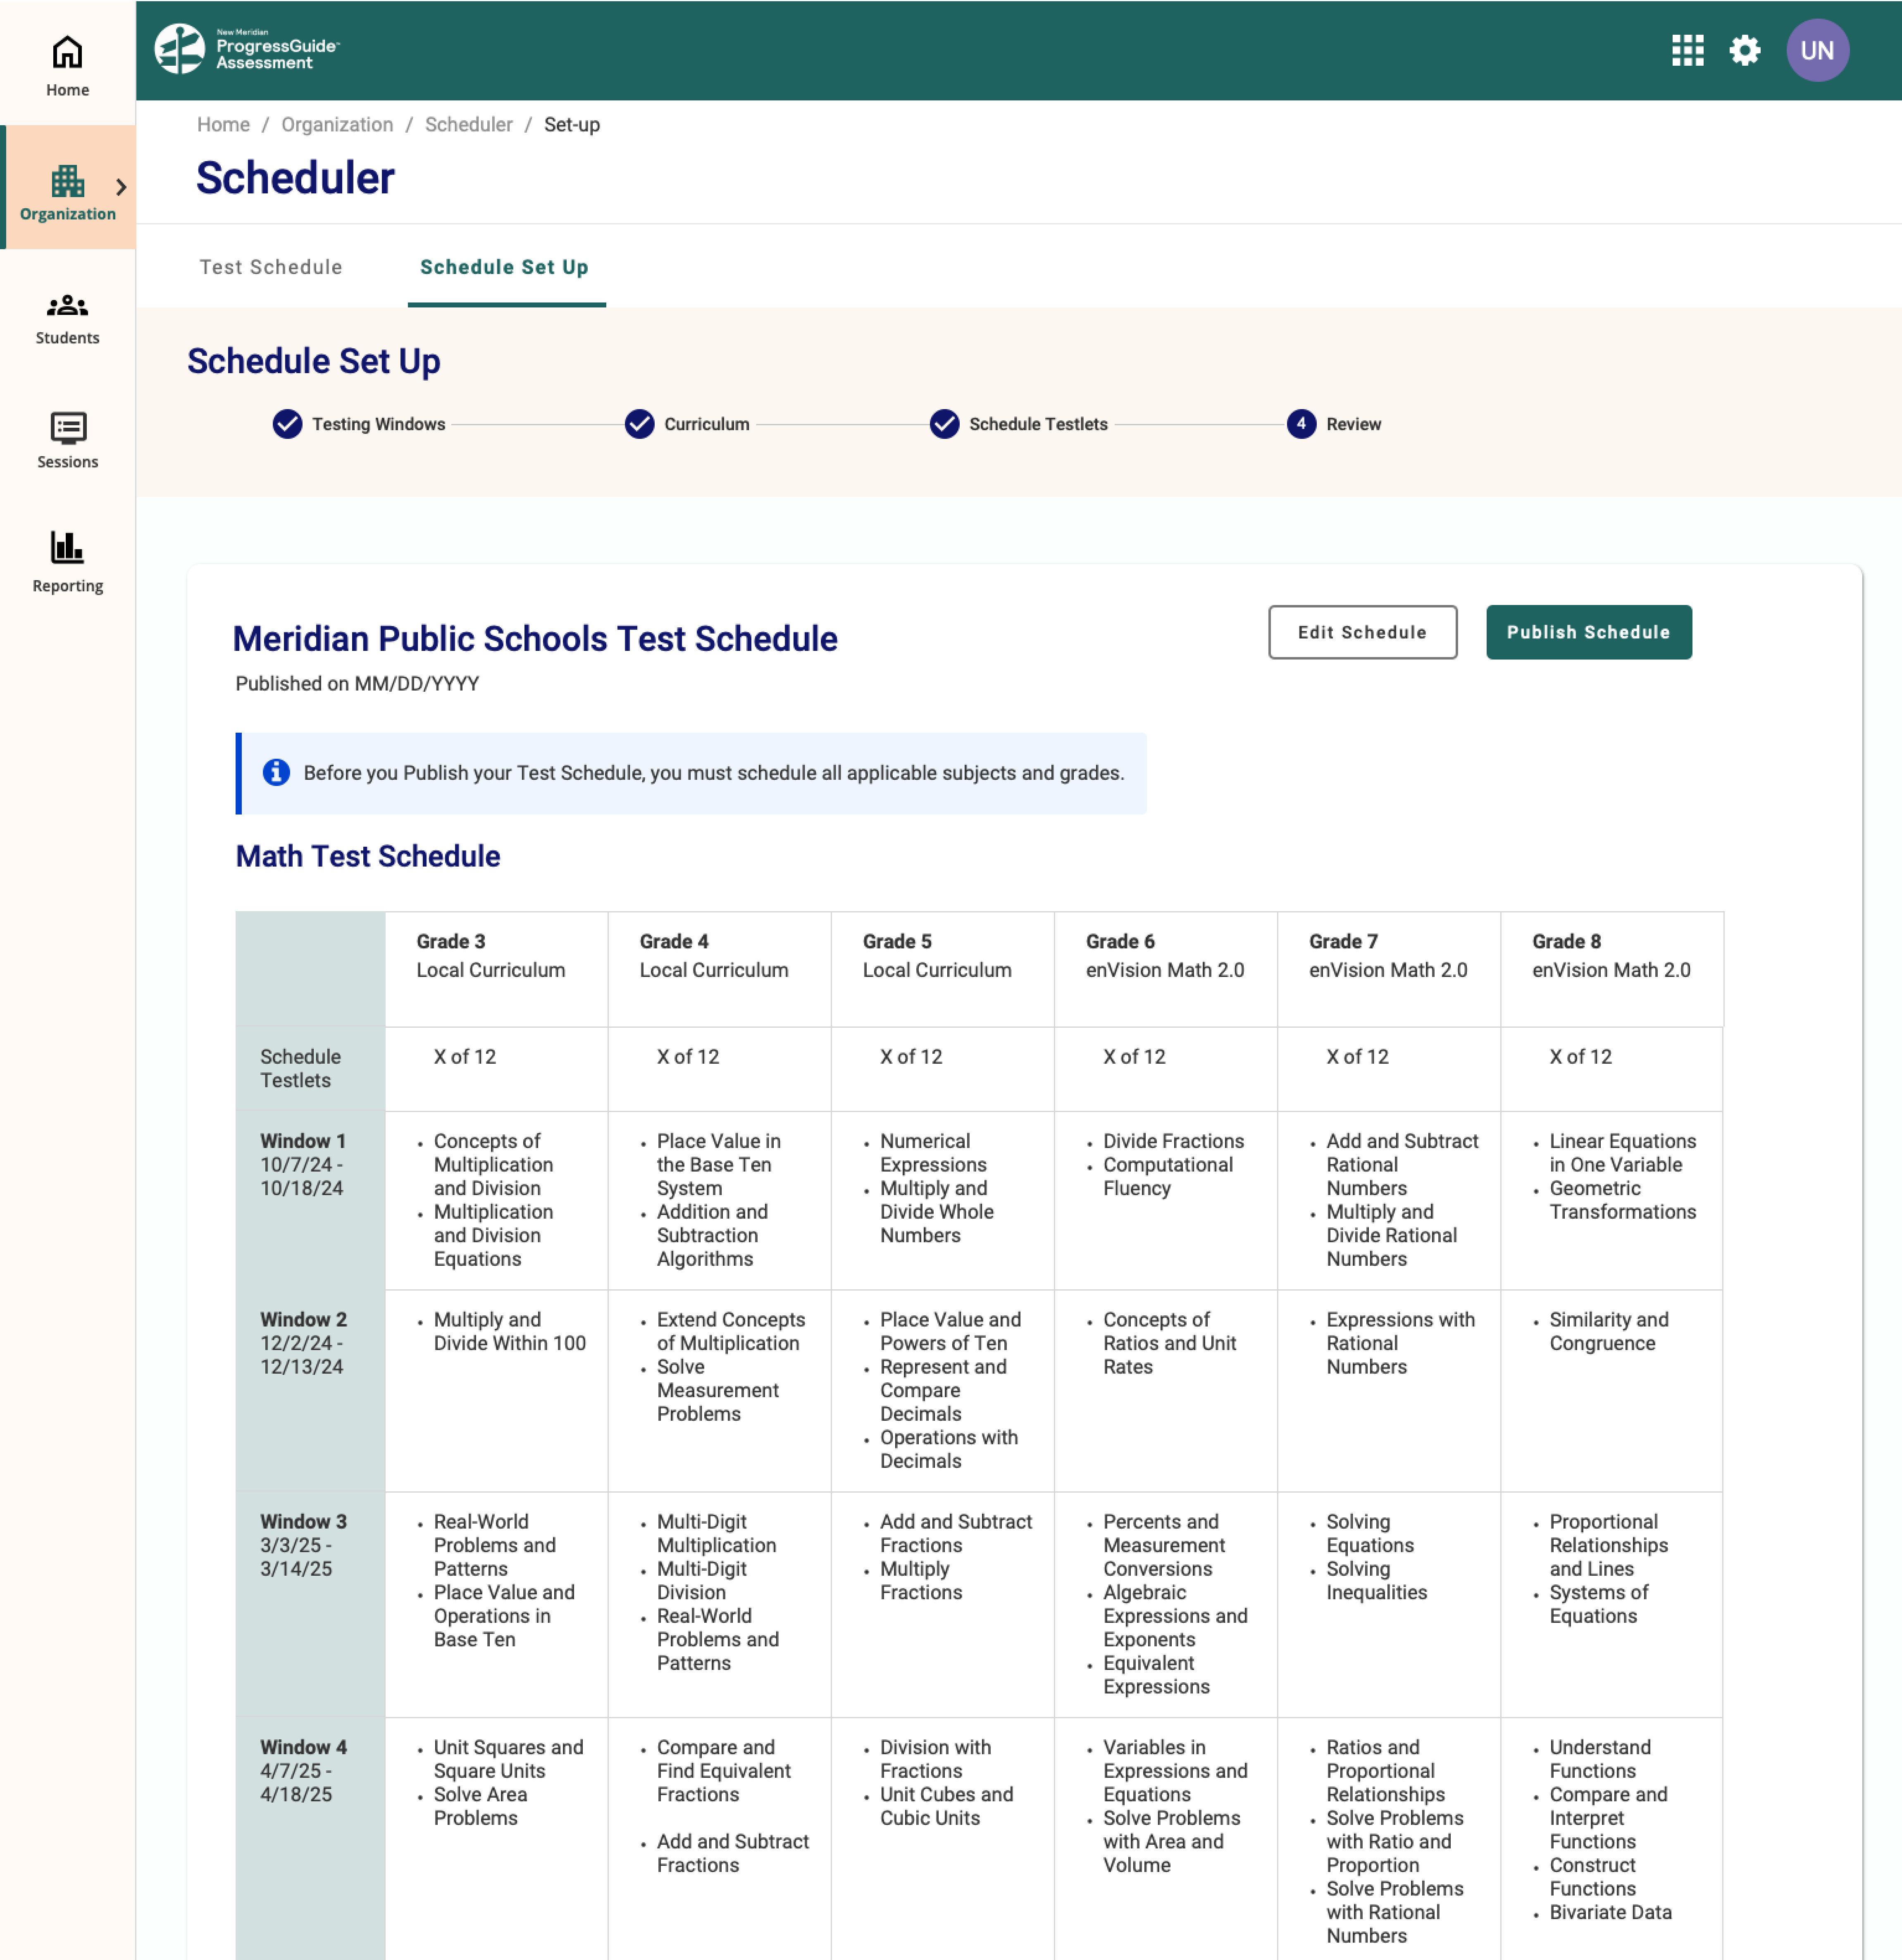1902x1960 pixels.
Task: Click the Publish Schedule button
Action: (x=1587, y=632)
